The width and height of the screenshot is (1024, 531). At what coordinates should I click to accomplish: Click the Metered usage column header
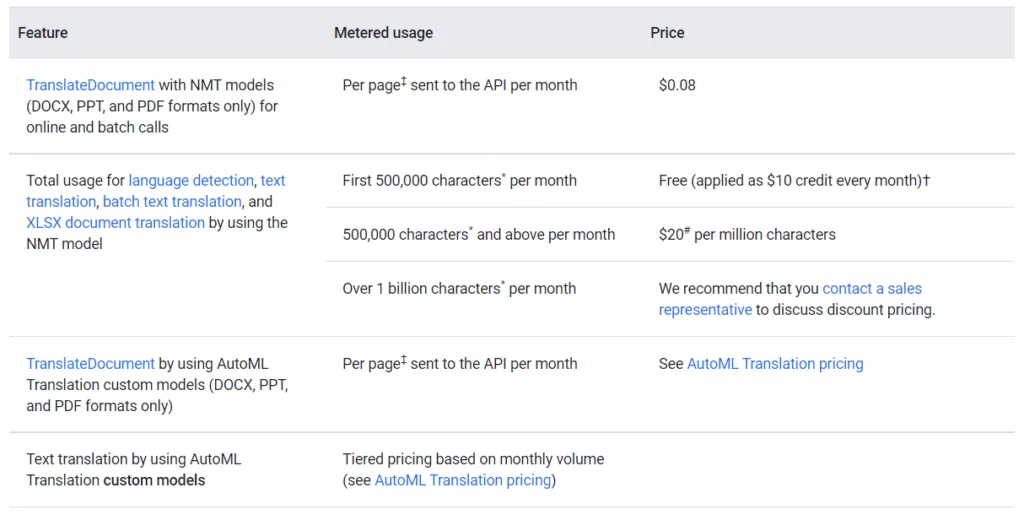tap(383, 33)
